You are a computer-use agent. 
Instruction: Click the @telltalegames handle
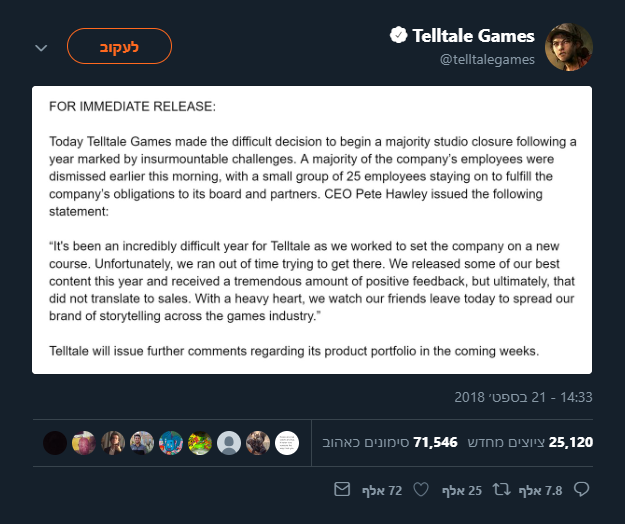tap(487, 60)
